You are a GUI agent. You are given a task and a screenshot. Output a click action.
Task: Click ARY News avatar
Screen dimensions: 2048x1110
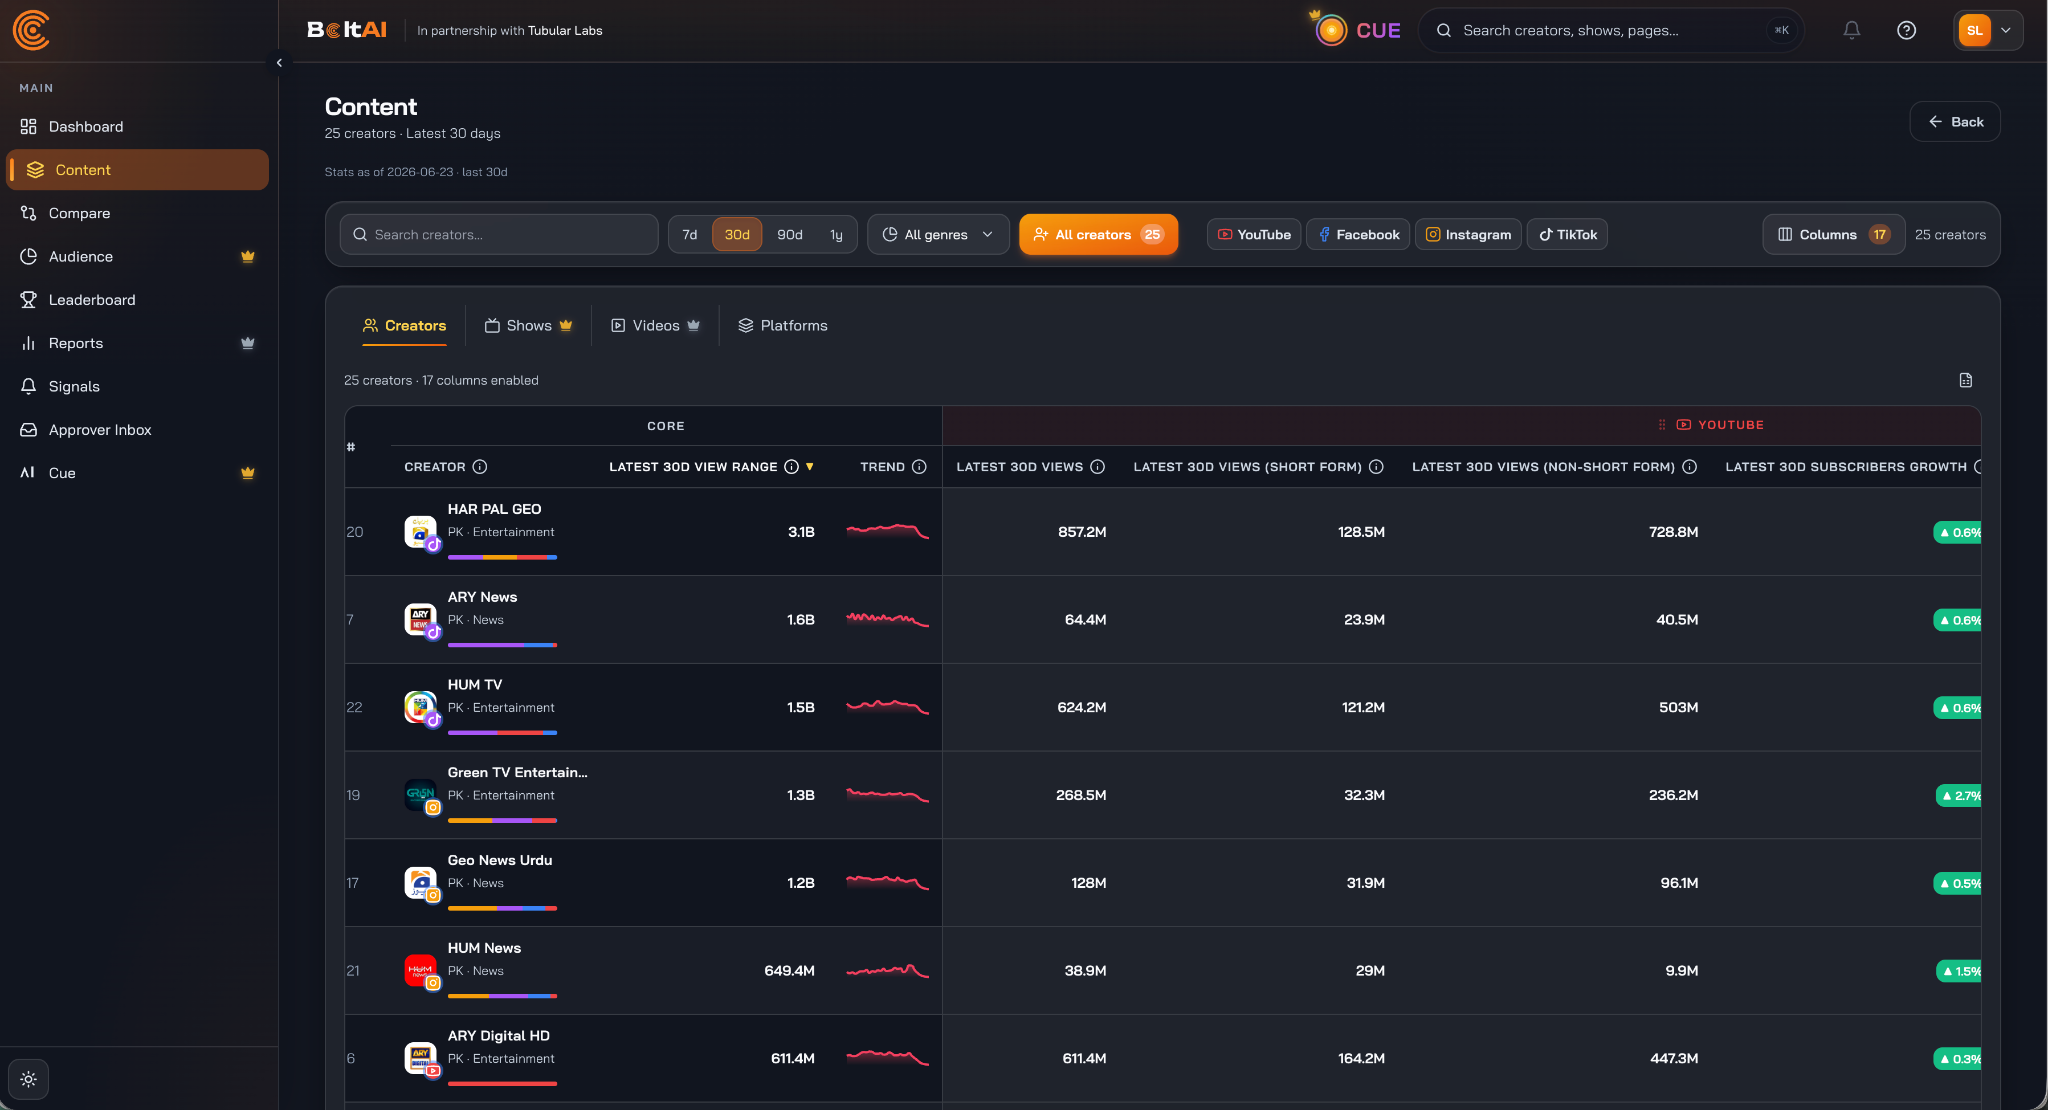(421, 620)
